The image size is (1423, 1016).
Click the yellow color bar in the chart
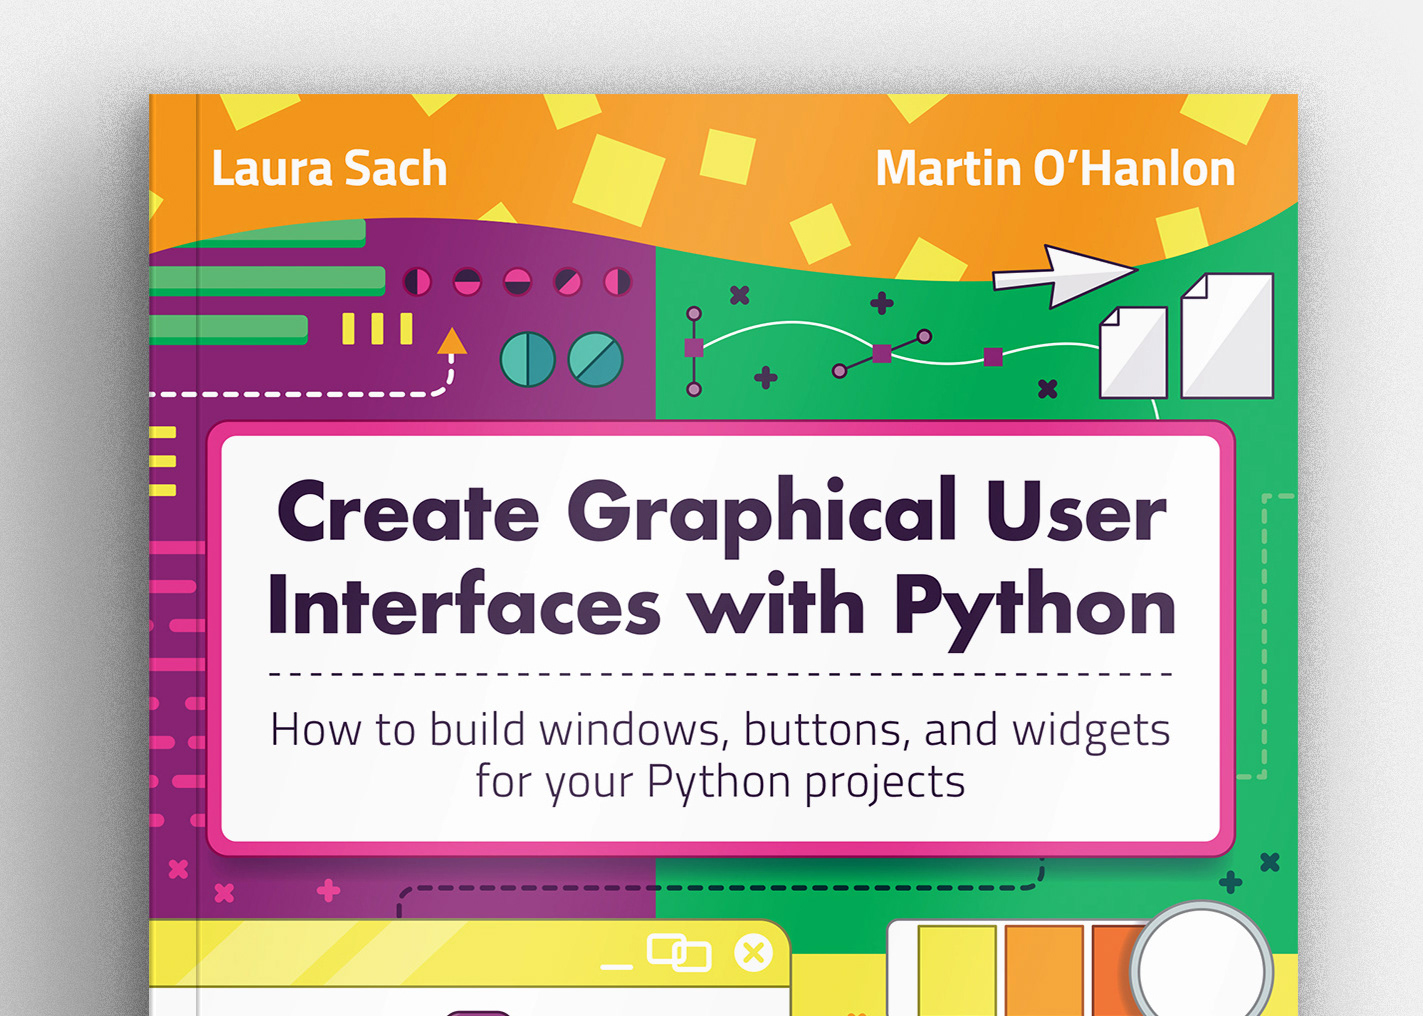956,970
